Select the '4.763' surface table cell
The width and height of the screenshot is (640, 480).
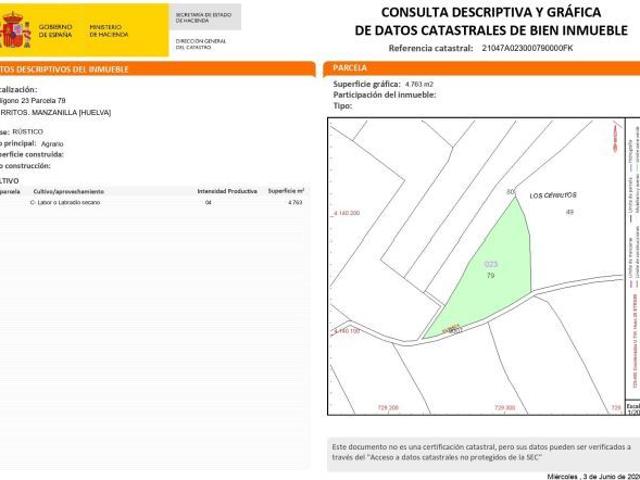coord(295,202)
